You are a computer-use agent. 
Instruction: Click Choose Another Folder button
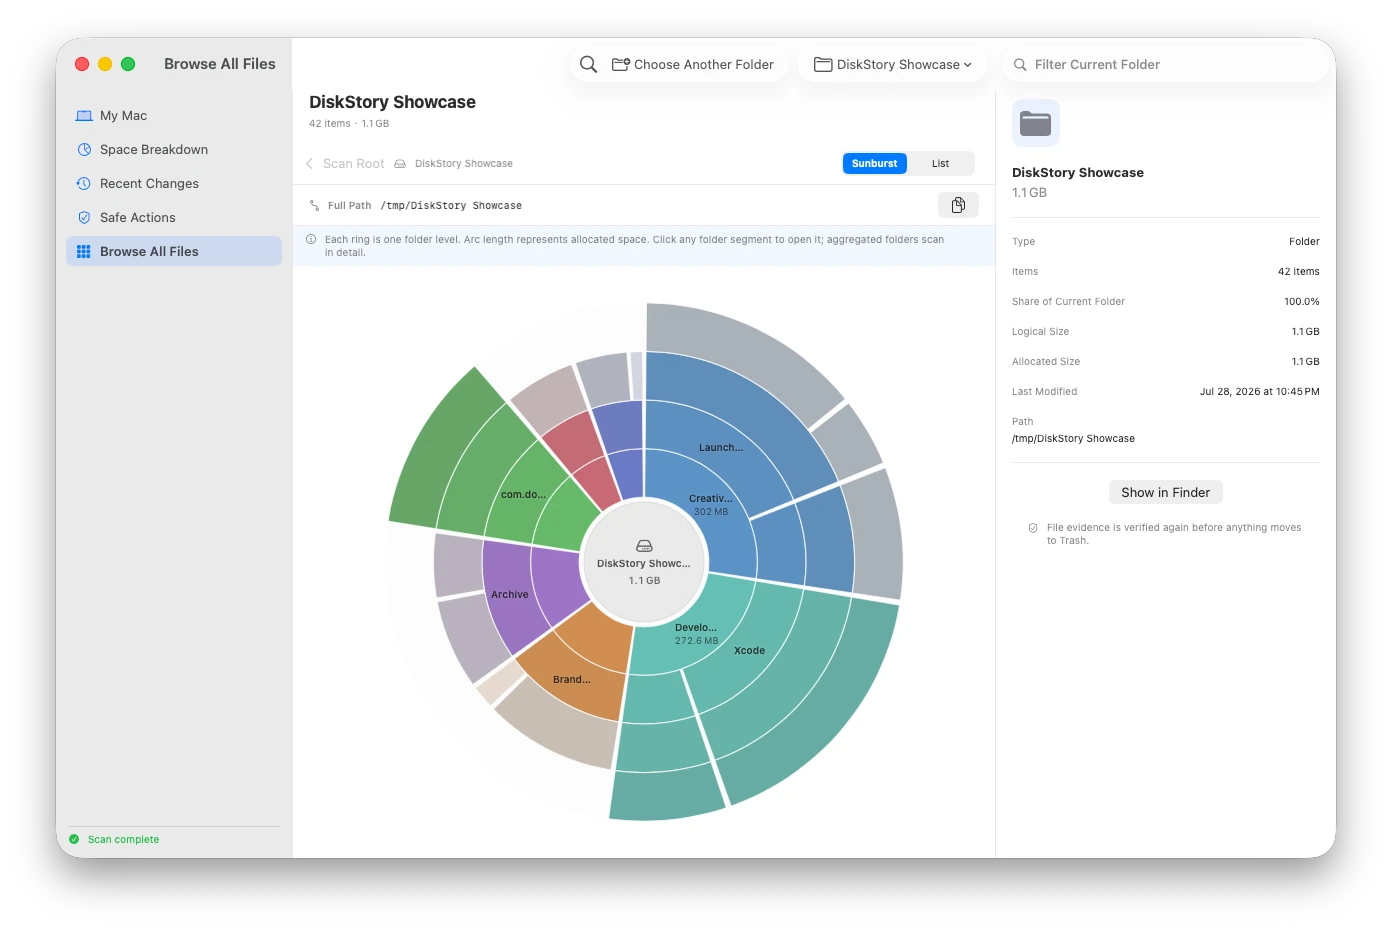click(692, 64)
